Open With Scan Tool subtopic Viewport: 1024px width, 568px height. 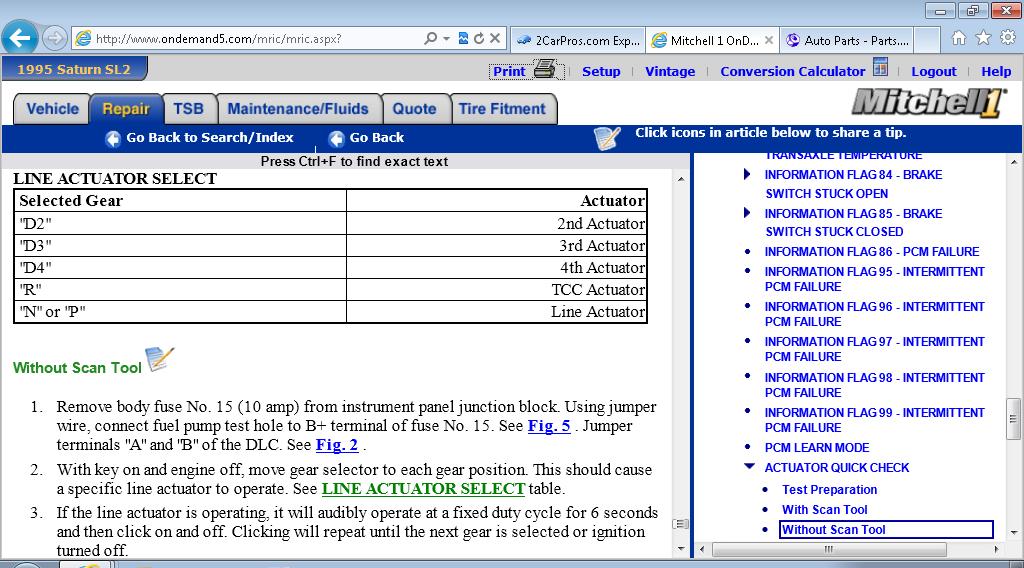point(825,510)
